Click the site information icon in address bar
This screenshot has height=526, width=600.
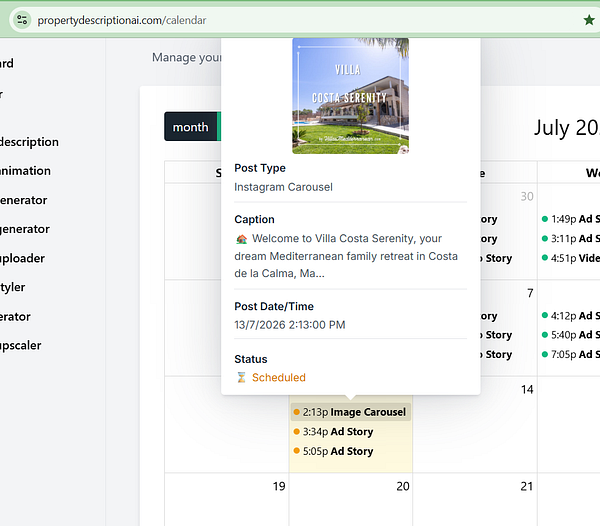[x=22, y=20]
